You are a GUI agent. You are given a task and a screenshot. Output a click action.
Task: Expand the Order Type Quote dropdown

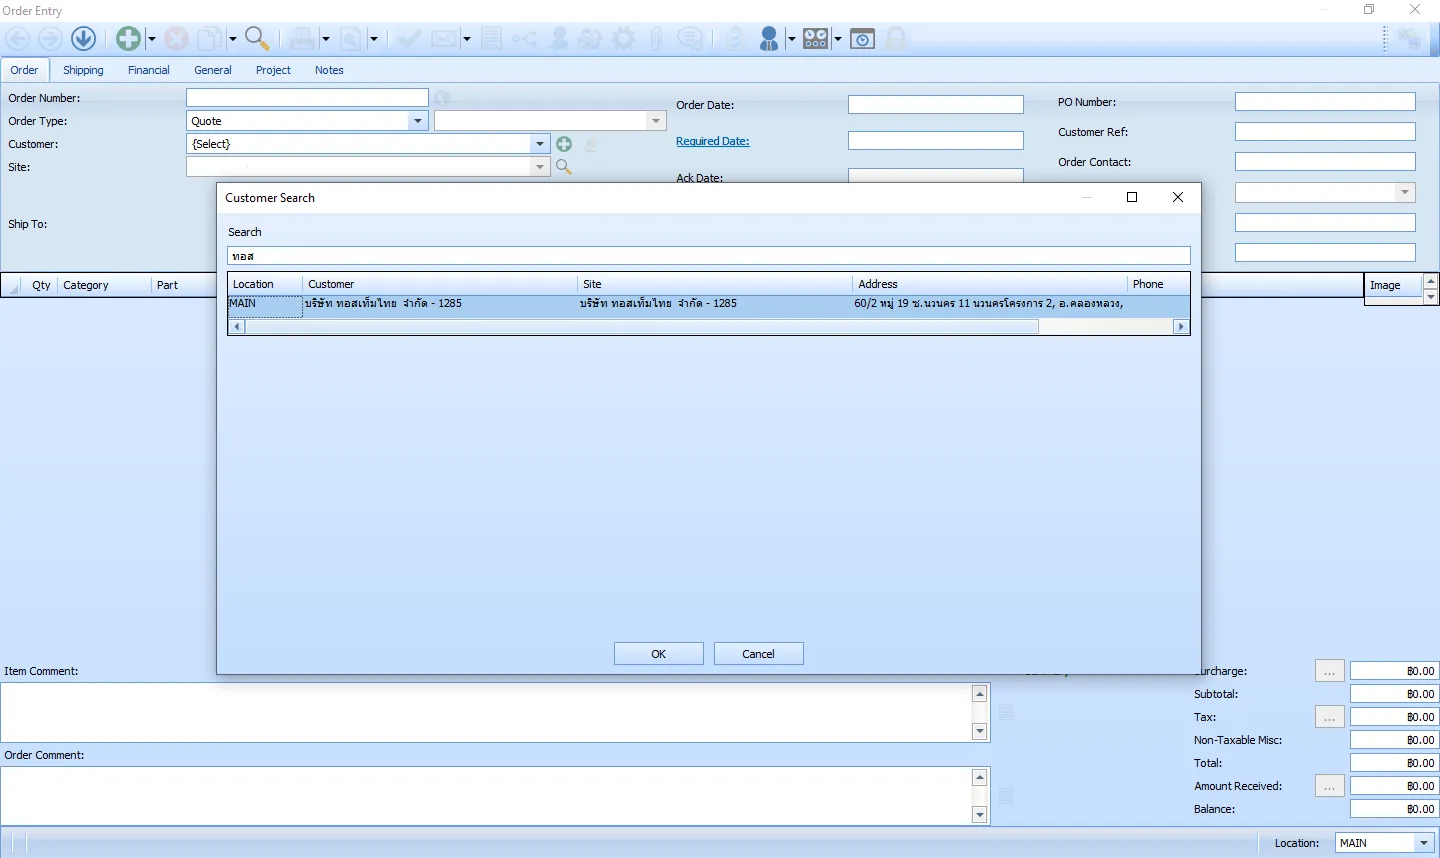click(418, 121)
